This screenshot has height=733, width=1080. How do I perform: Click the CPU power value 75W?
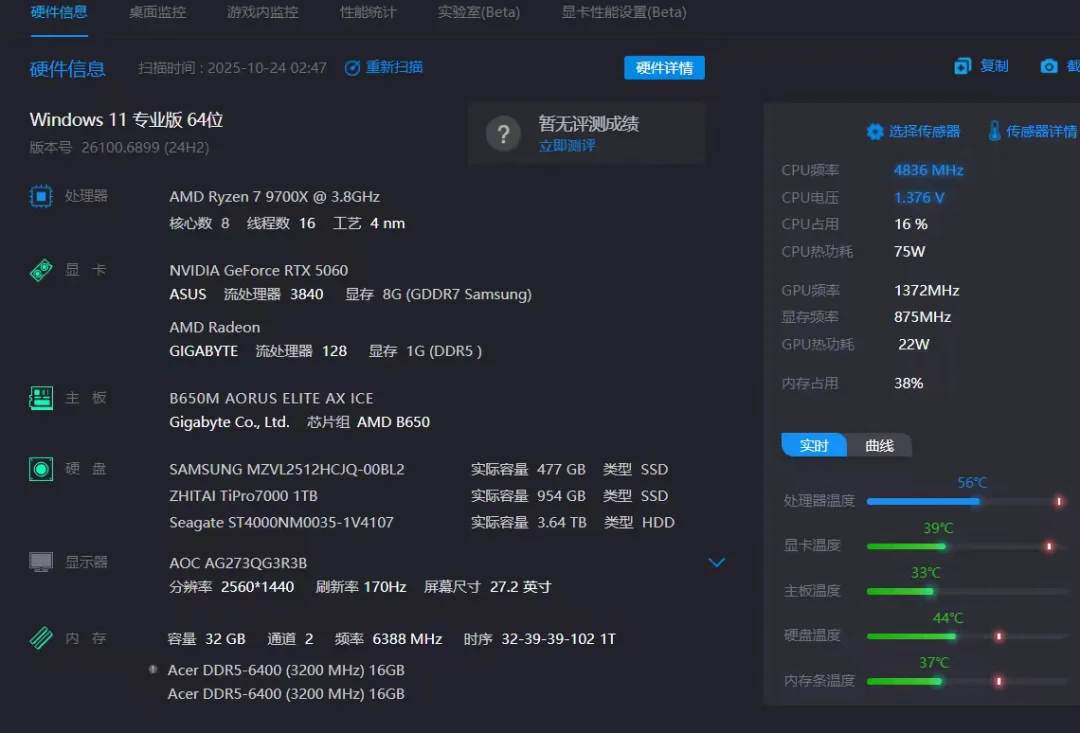point(909,251)
